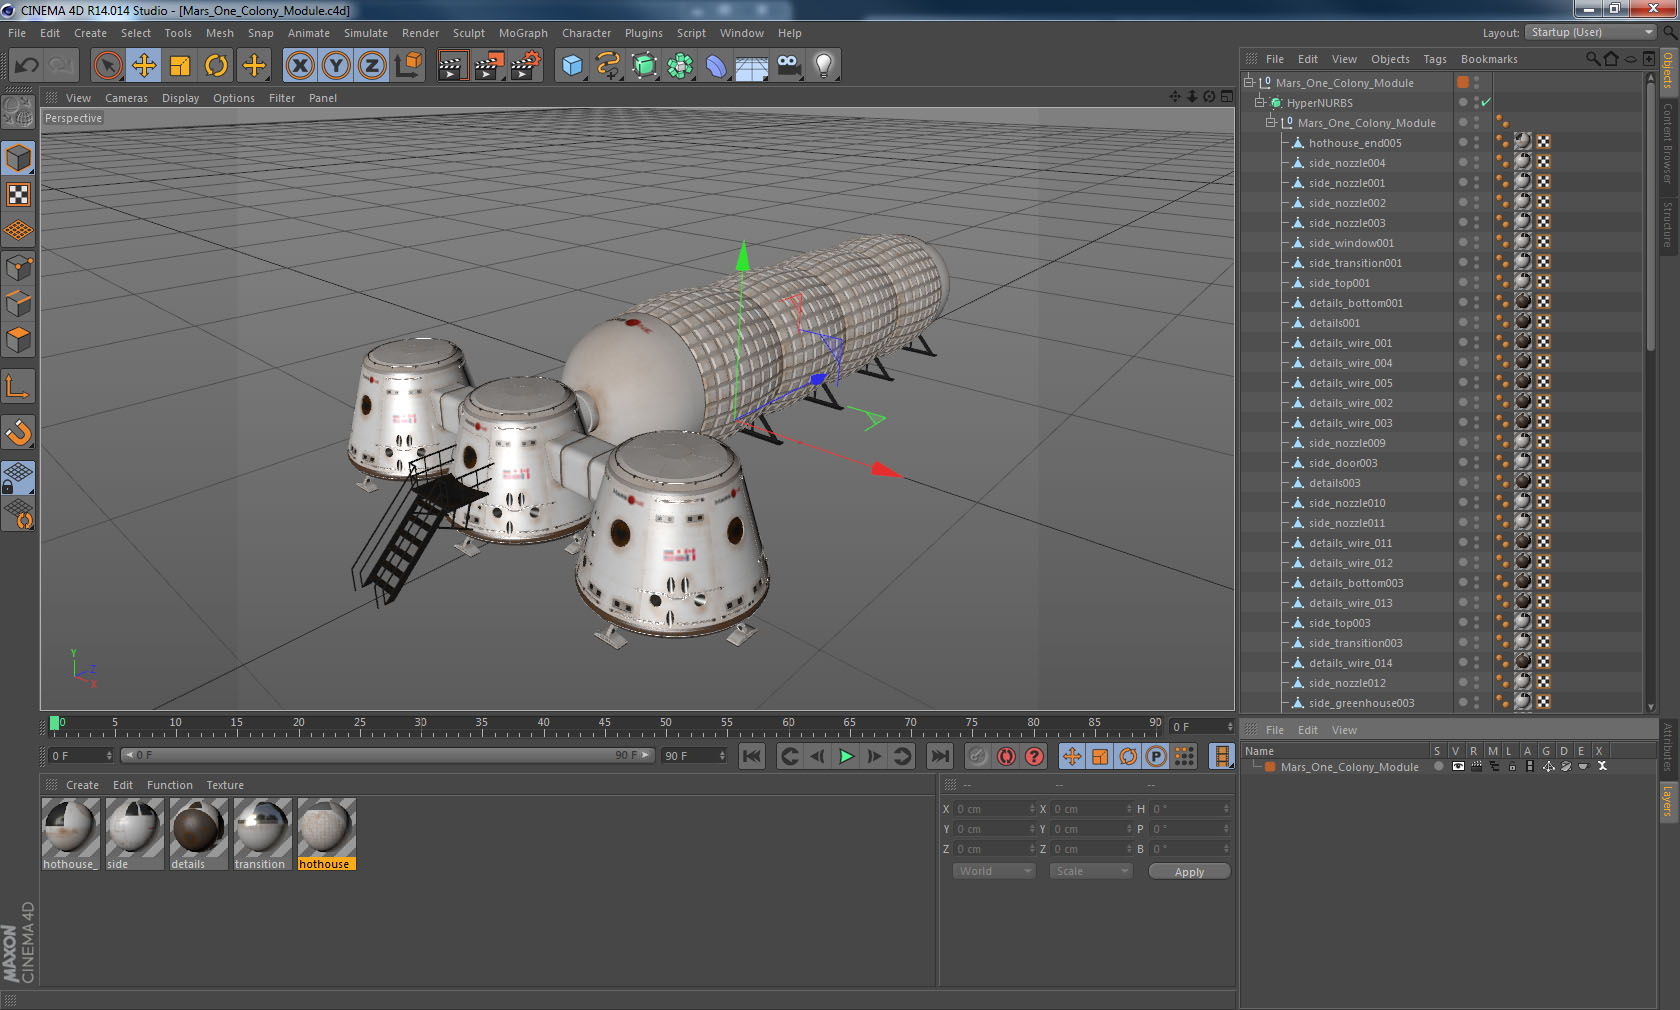The height and width of the screenshot is (1010, 1680).
Task: Collapse nested Mars_One_Colony_Module group
Action: (x=1271, y=122)
